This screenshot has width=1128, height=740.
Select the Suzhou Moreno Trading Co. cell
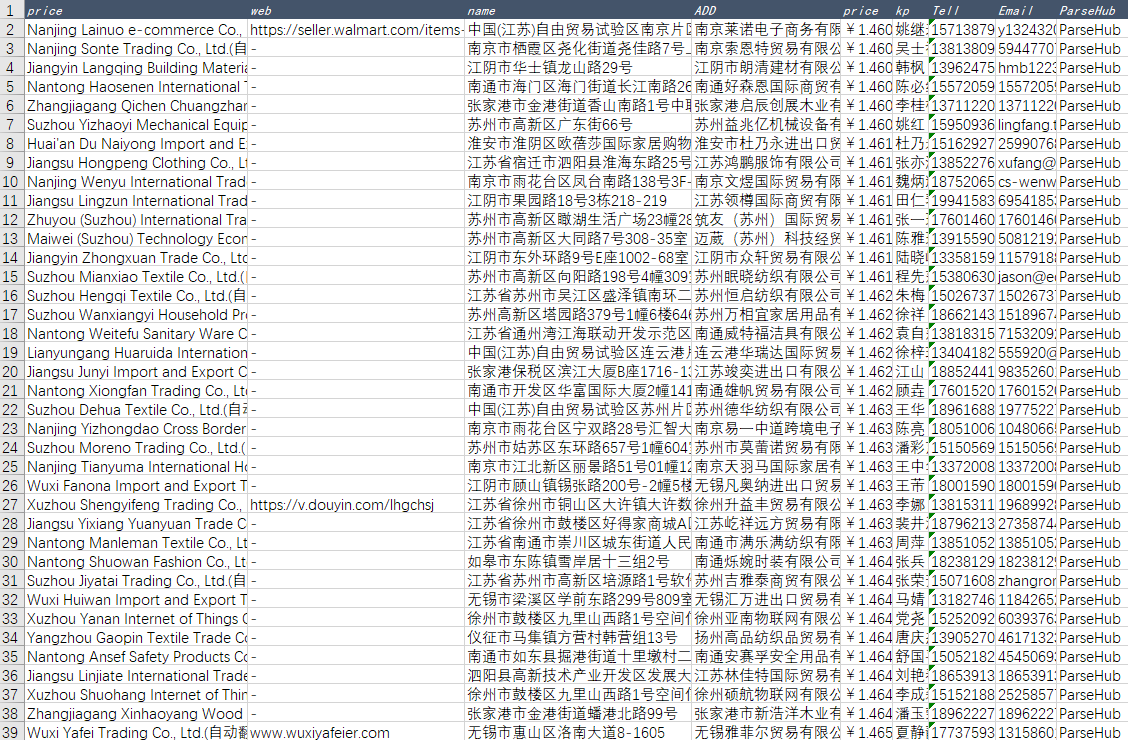coord(136,447)
